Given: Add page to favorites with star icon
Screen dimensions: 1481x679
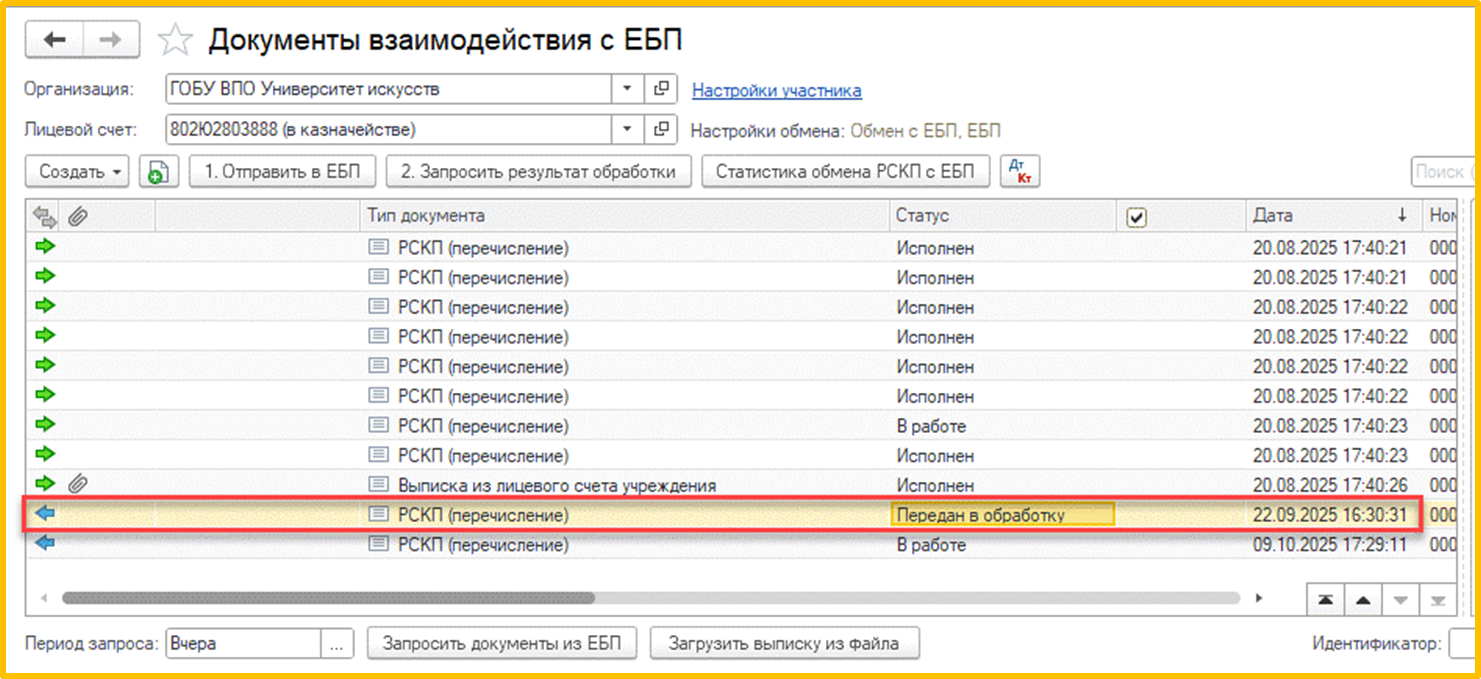Looking at the screenshot, I should (x=175, y=40).
